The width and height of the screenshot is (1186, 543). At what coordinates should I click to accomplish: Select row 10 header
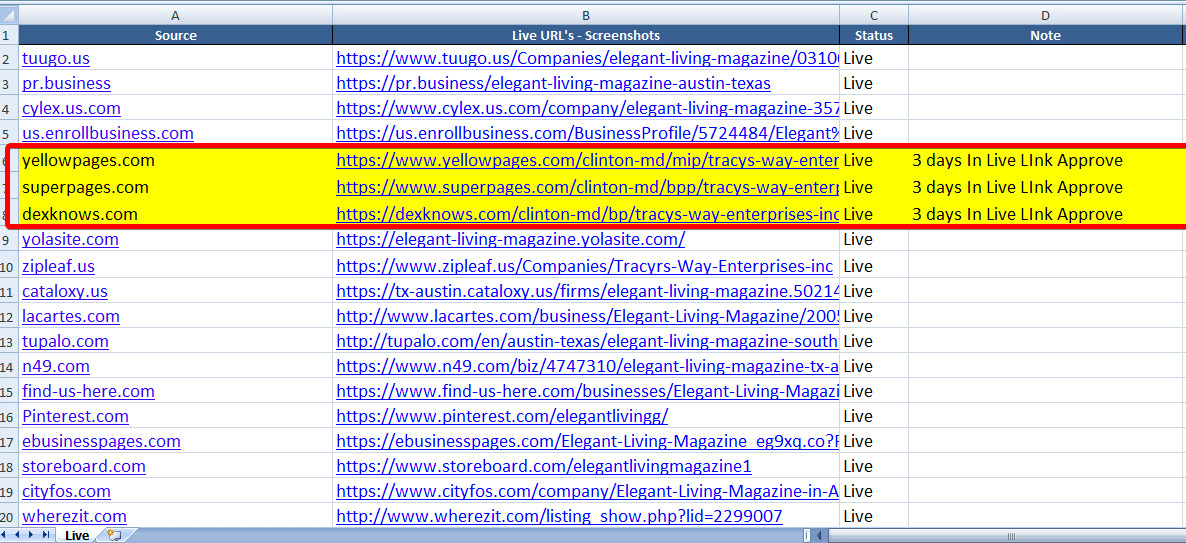(x=9, y=266)
